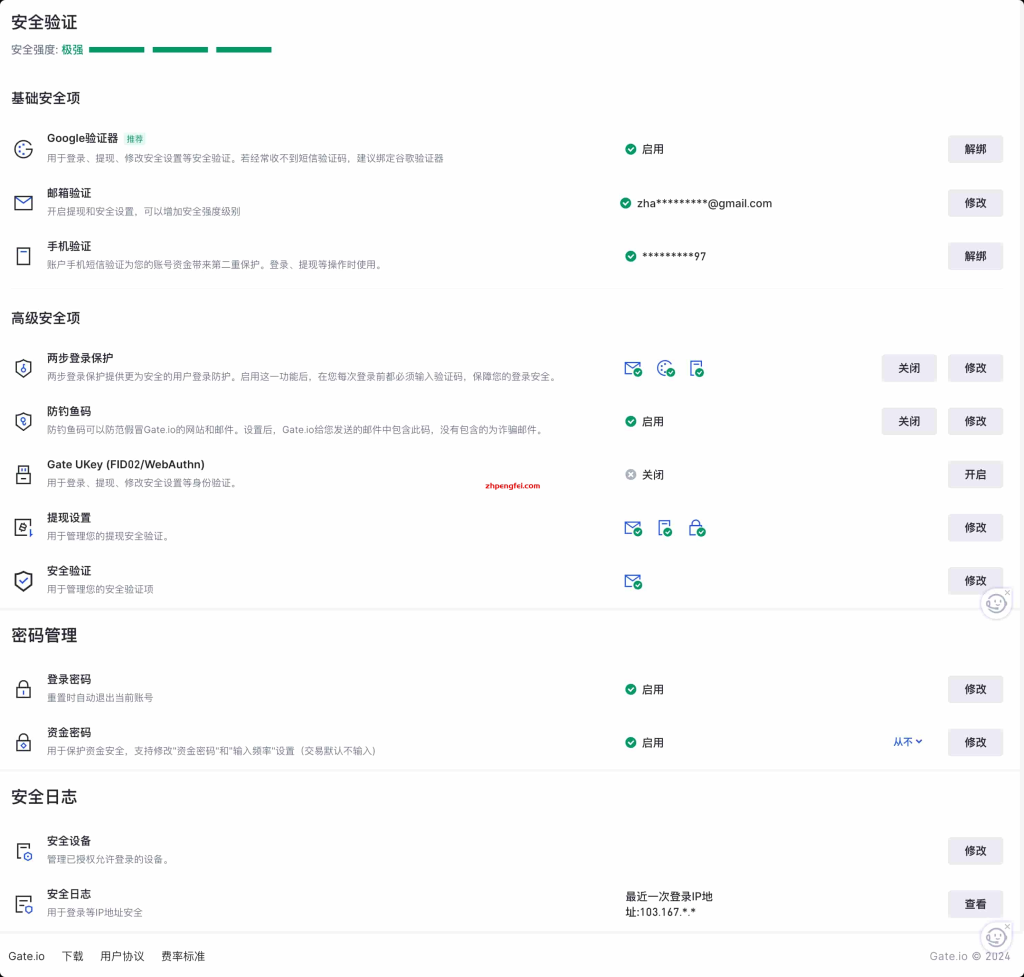
Task: Click the security log document icon
Action: coord(24,905)
